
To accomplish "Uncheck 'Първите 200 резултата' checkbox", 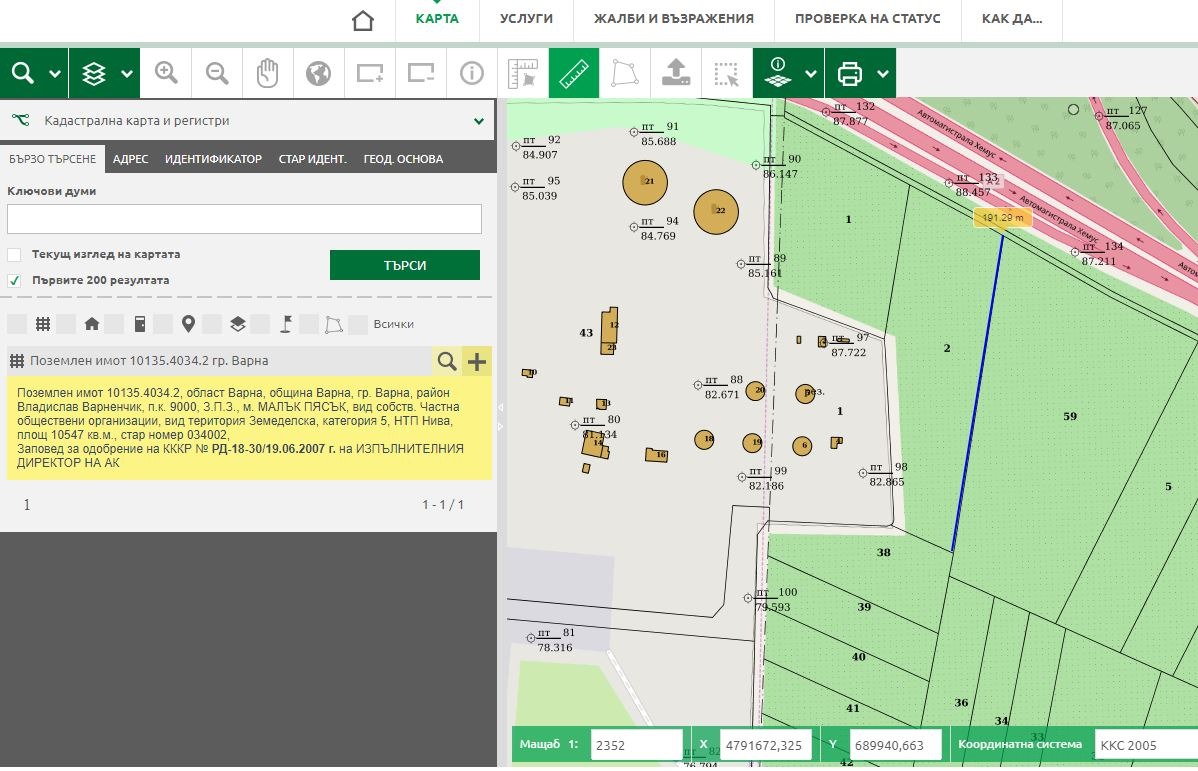I will 14,281.
